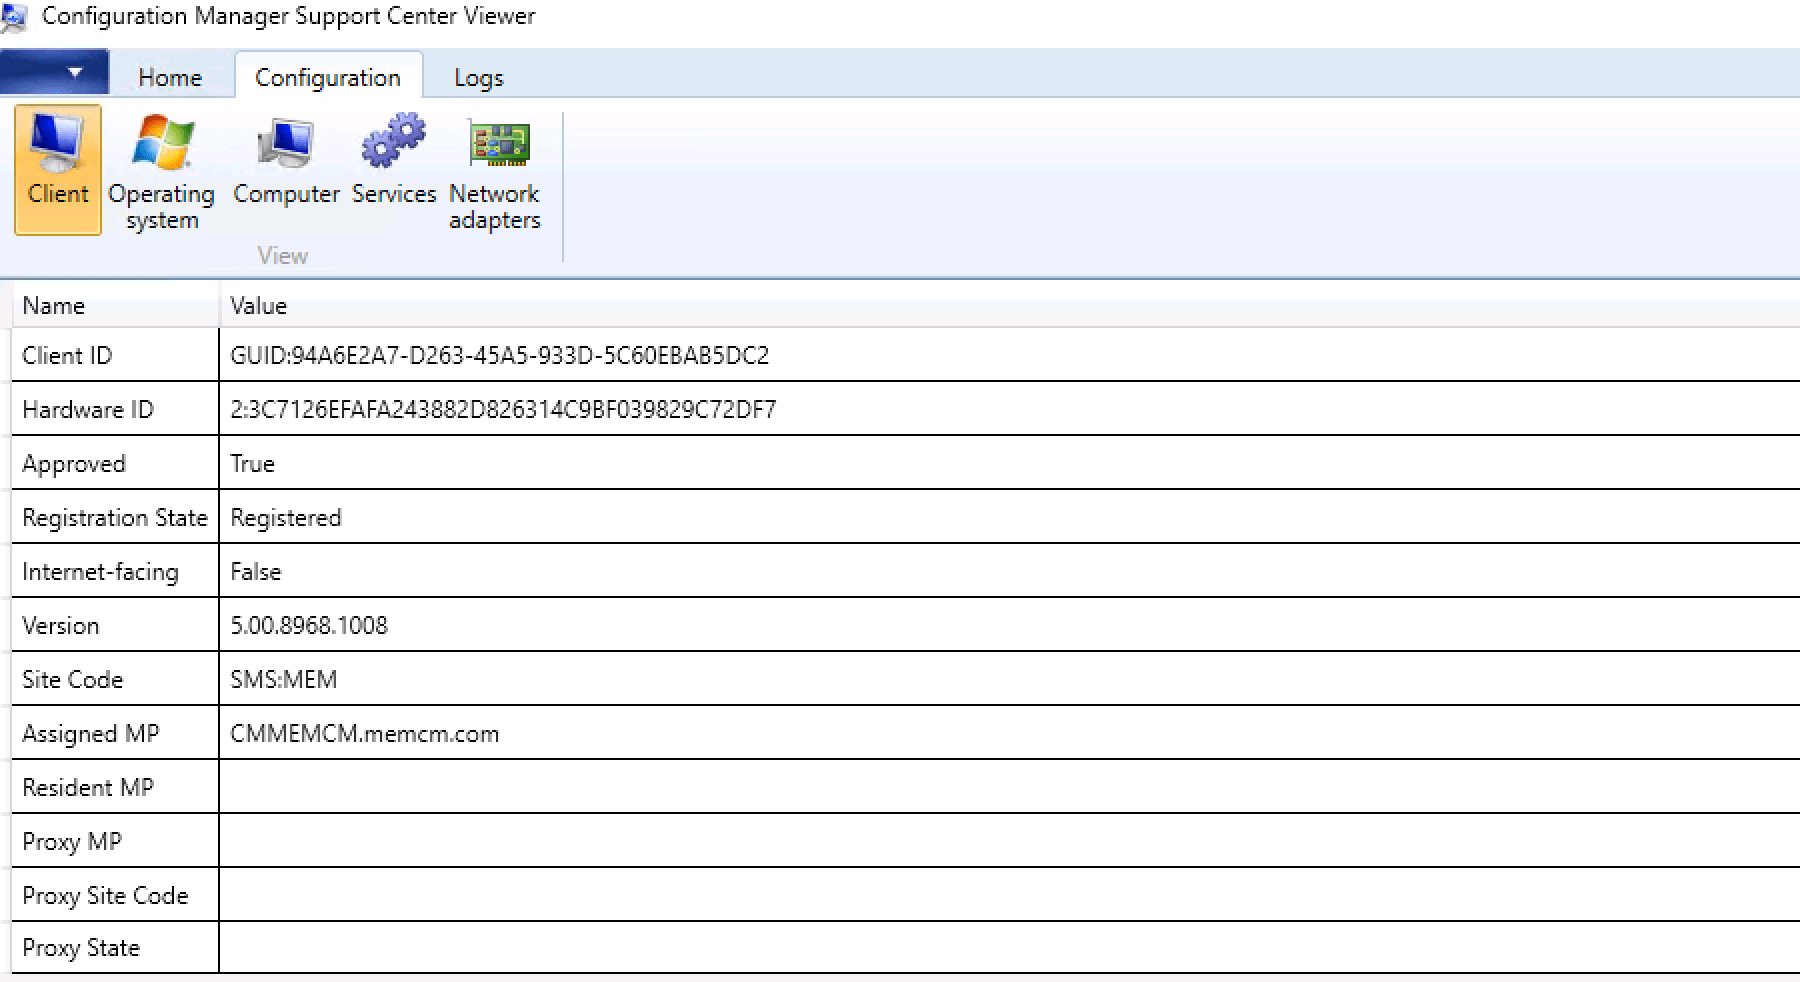Image resolution: width=1800 pixels, height=982 pixels.
Task: Switch to the Logs tab
Action: (x=479, y=77)
